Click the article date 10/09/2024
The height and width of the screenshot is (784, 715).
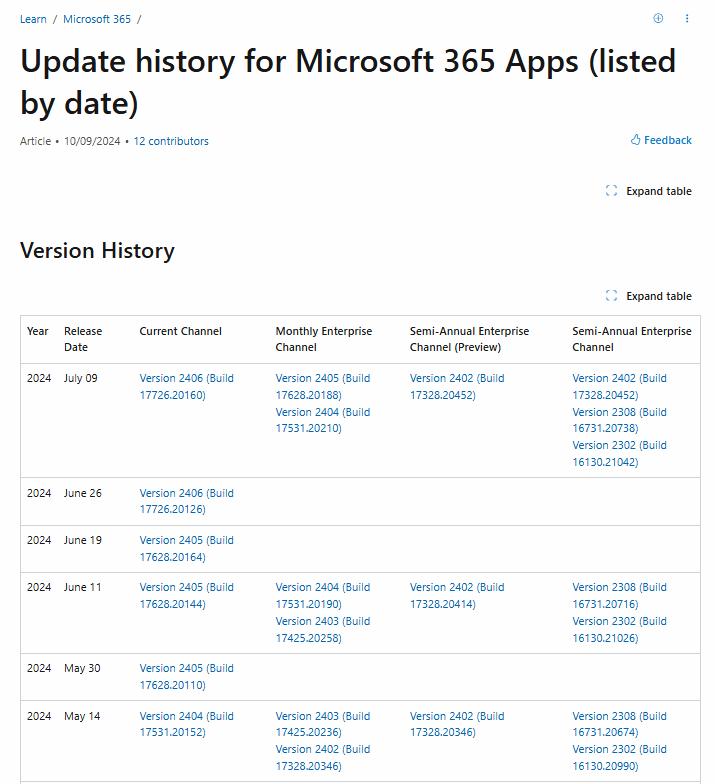(92, 141)
